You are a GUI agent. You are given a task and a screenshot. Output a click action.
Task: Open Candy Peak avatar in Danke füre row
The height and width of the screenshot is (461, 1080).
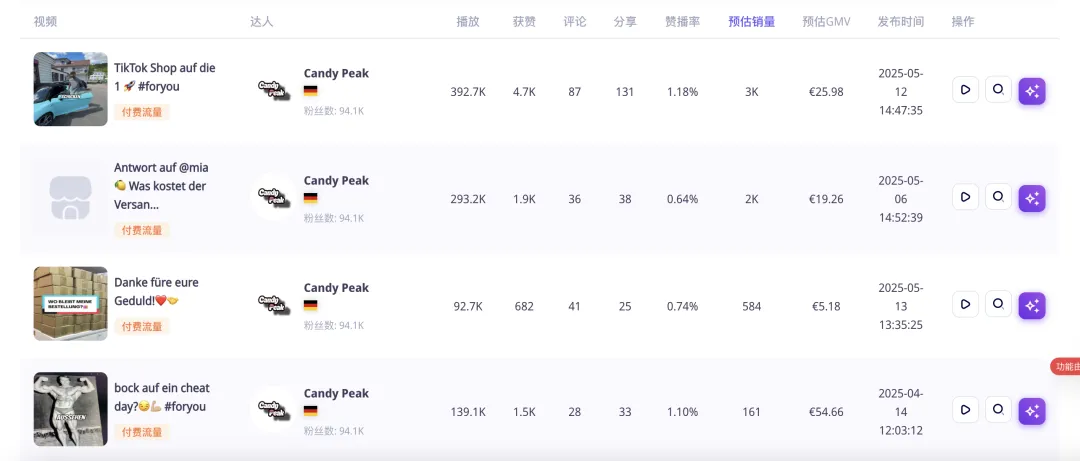click(273, 304)
